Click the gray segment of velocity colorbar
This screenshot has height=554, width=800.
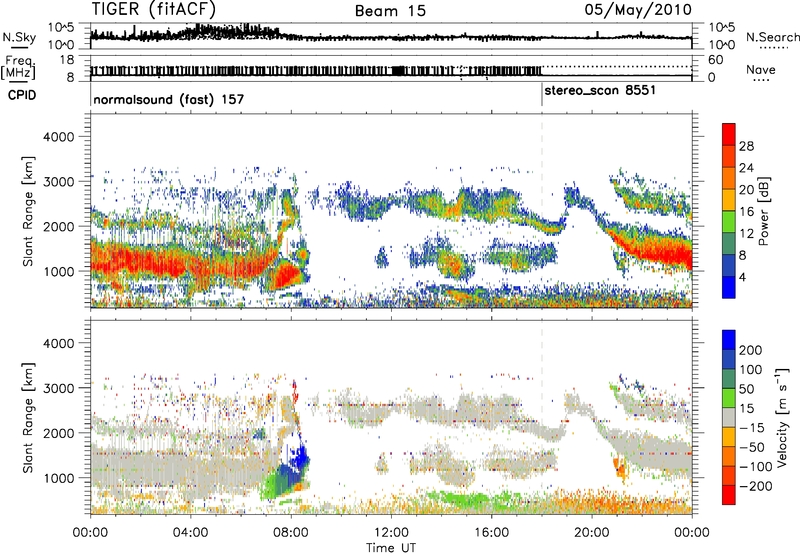[729, 417]
